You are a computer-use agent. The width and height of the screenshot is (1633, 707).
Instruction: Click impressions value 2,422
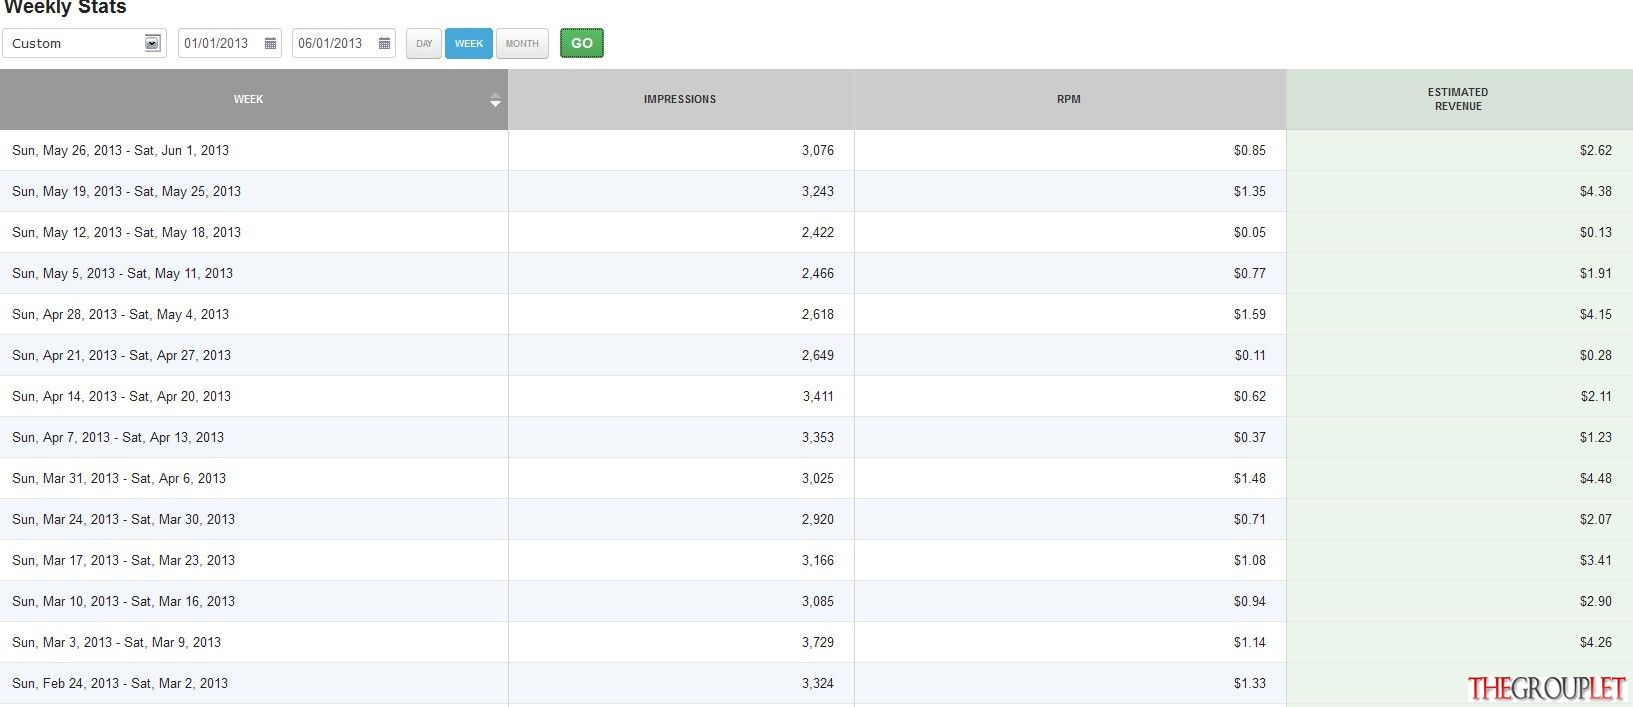(x=818, y=232)
